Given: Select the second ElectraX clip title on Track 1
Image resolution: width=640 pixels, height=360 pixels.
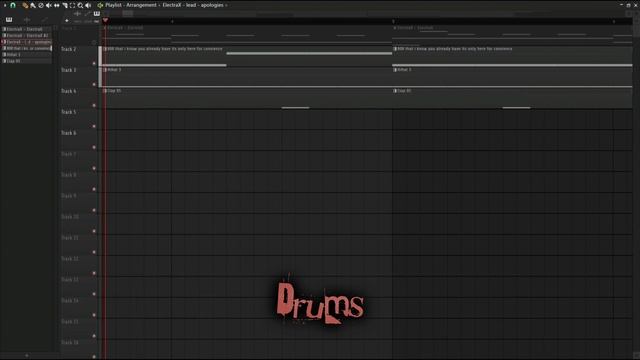Looking at the screenshot, I should (415, 28).
